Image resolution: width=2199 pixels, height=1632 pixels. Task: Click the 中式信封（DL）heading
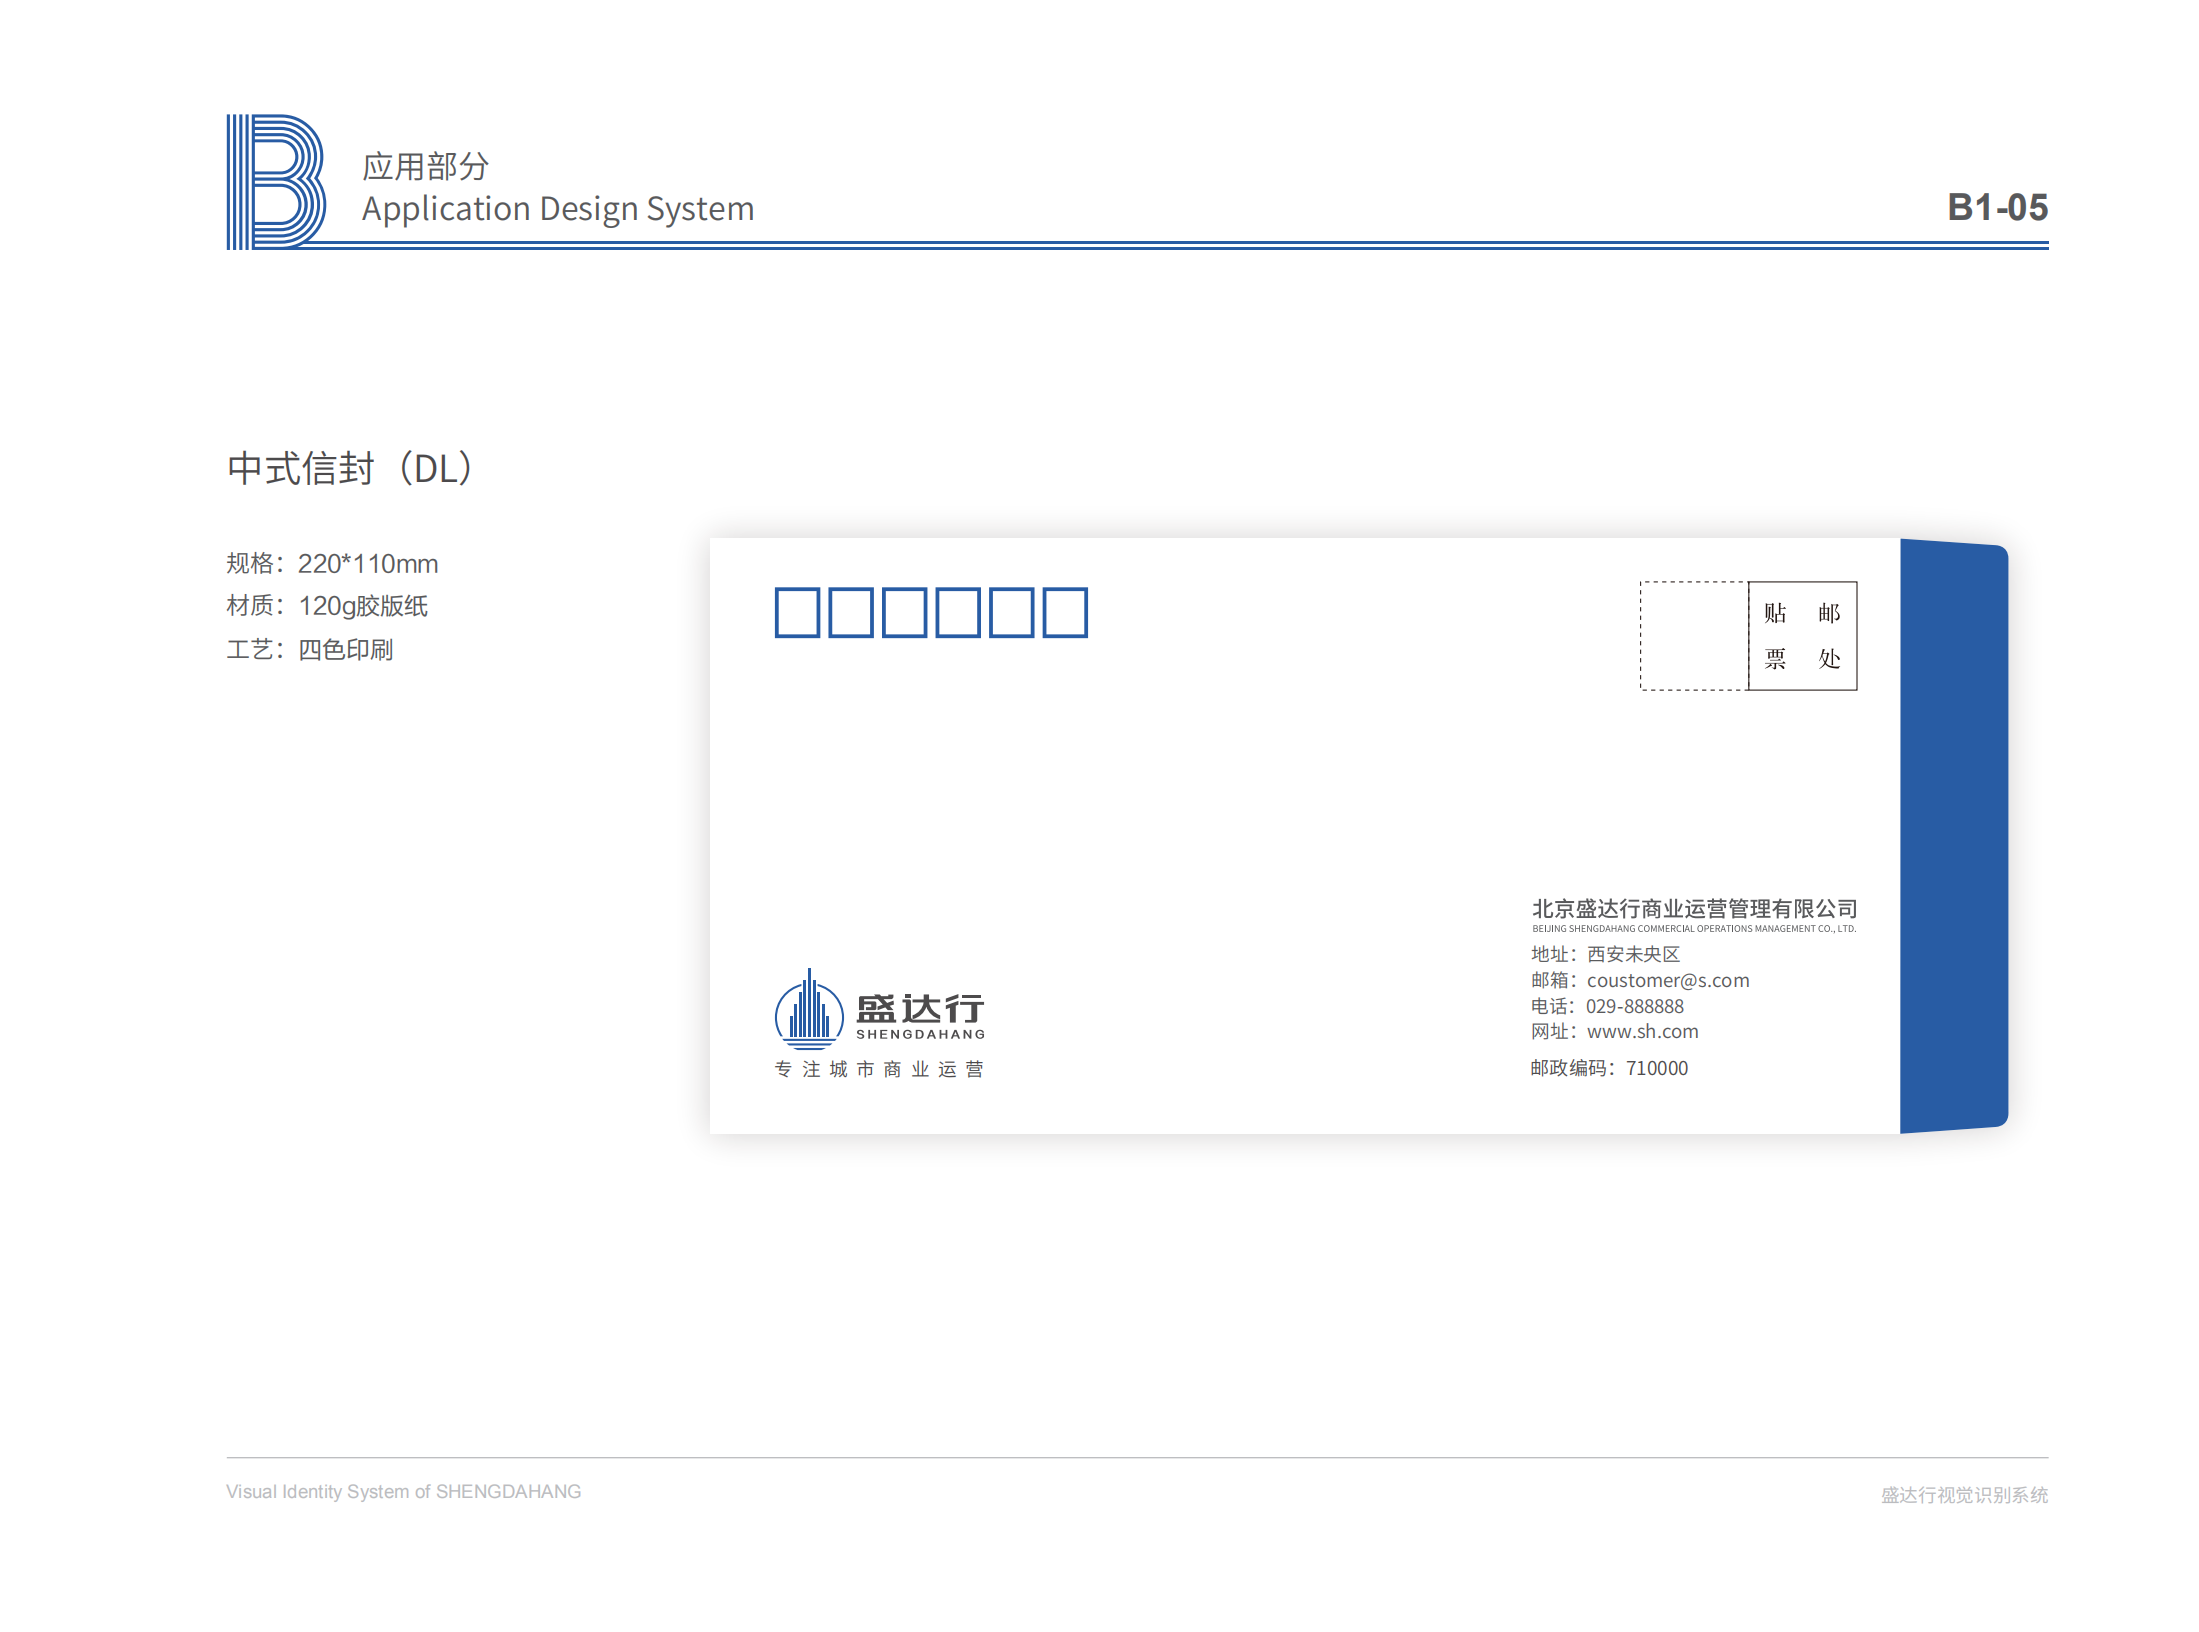point(350,468)
